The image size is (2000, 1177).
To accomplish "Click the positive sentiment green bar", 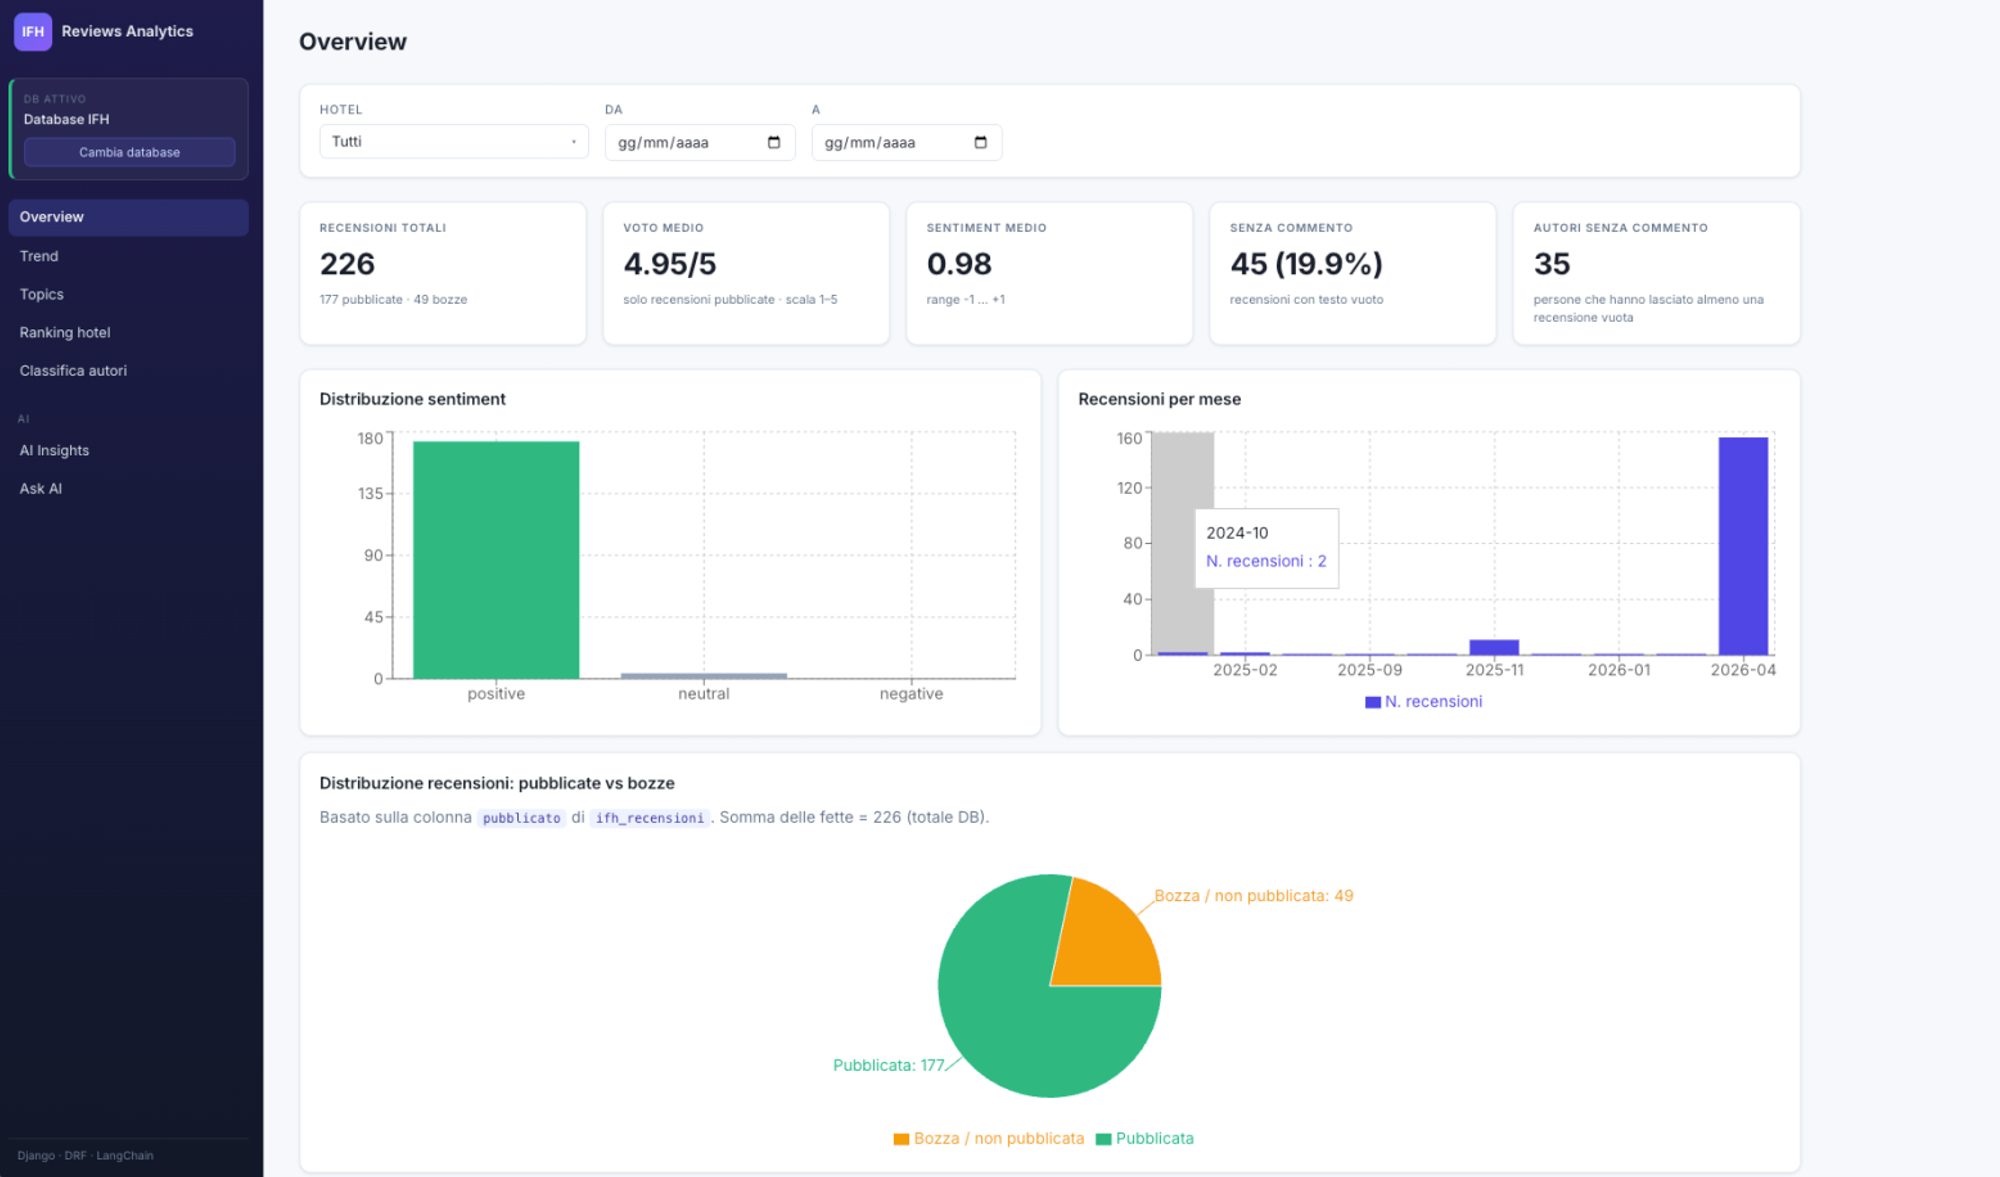I will 496,560.
